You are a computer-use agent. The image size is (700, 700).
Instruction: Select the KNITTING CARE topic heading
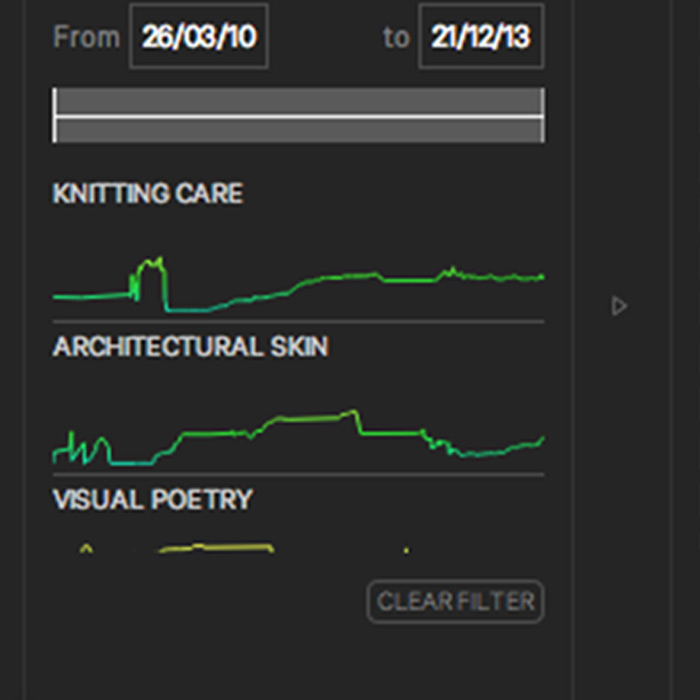(147, 194)
